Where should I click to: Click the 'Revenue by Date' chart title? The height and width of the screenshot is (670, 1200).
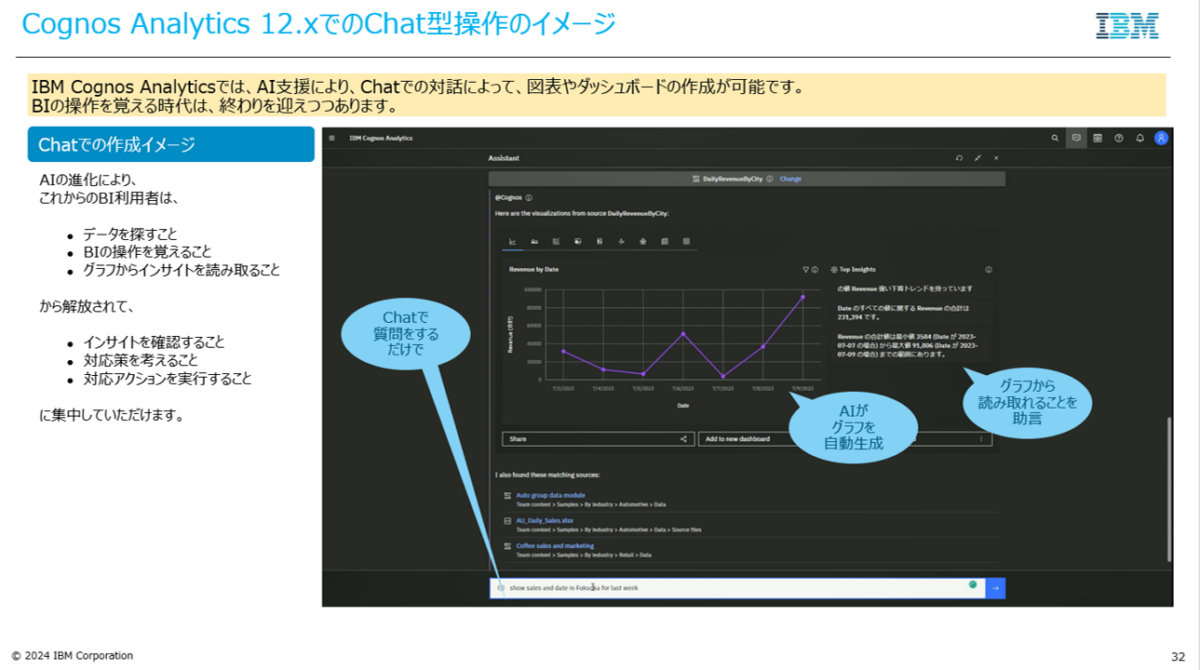(534, 269)
